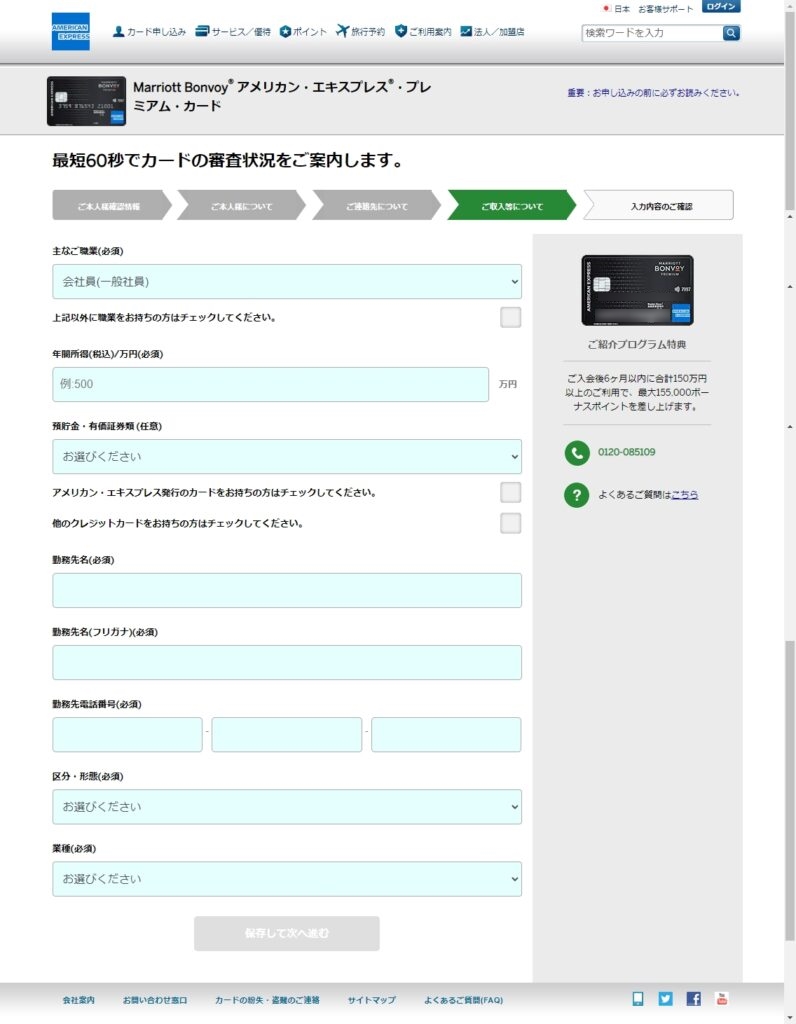
Task: Open the ポイント menu
Action: [303, 31]
